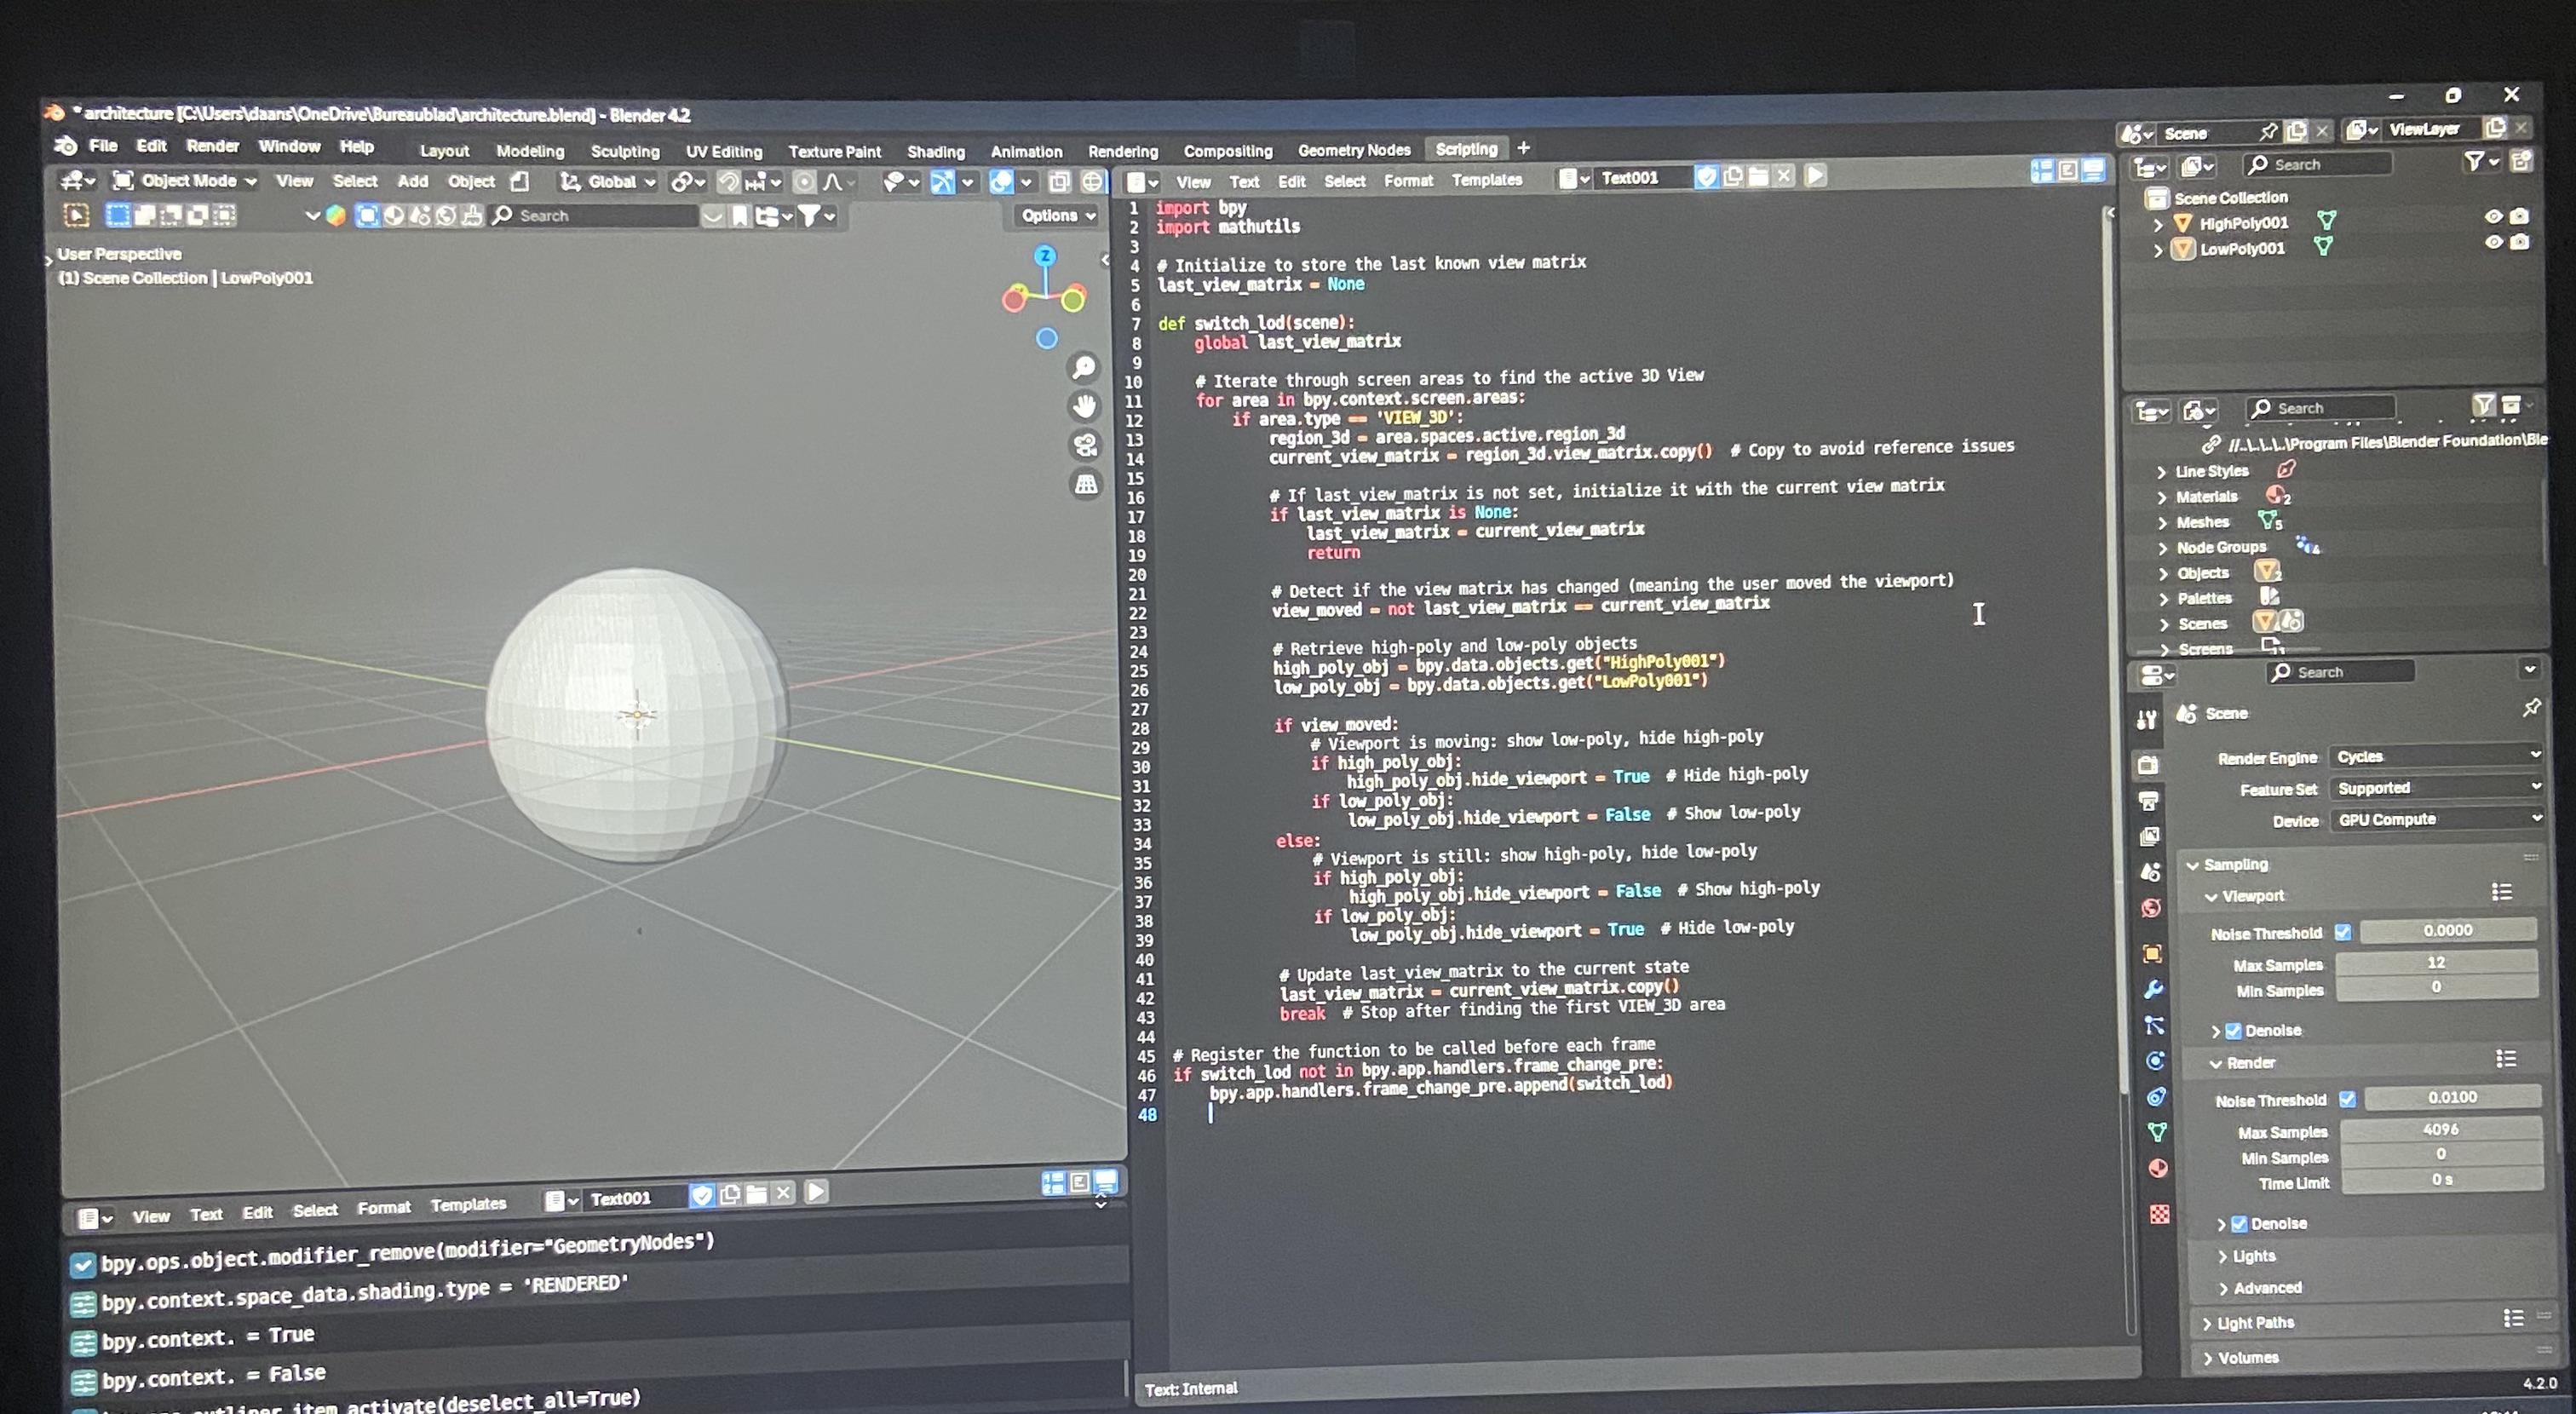This screenshot has height=1414, width=2576.
Task: Click the Options button in viewport header
Action: 1052,215
